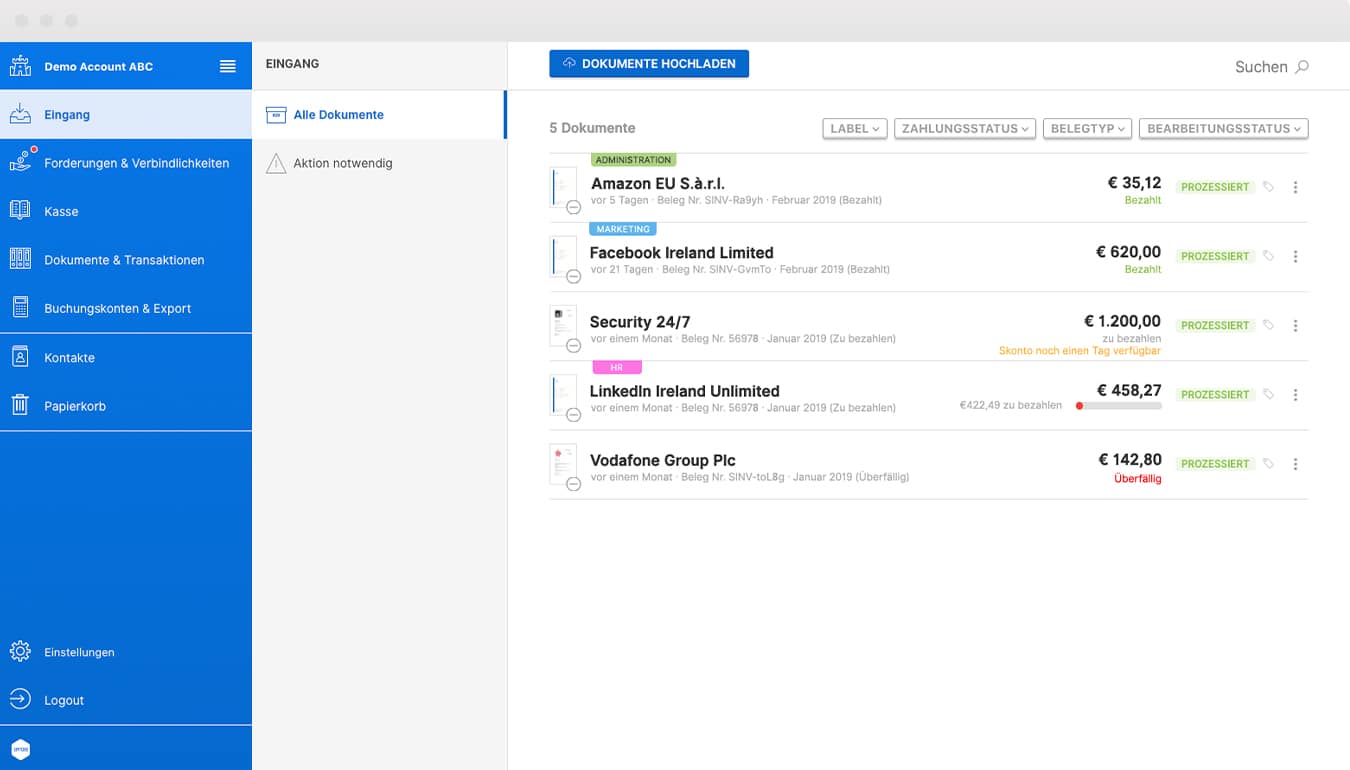Open the hamburger menu beside Demo Account ABC
The width and height of the screenshot is (1350, 770).
click(x=228, y=66)
